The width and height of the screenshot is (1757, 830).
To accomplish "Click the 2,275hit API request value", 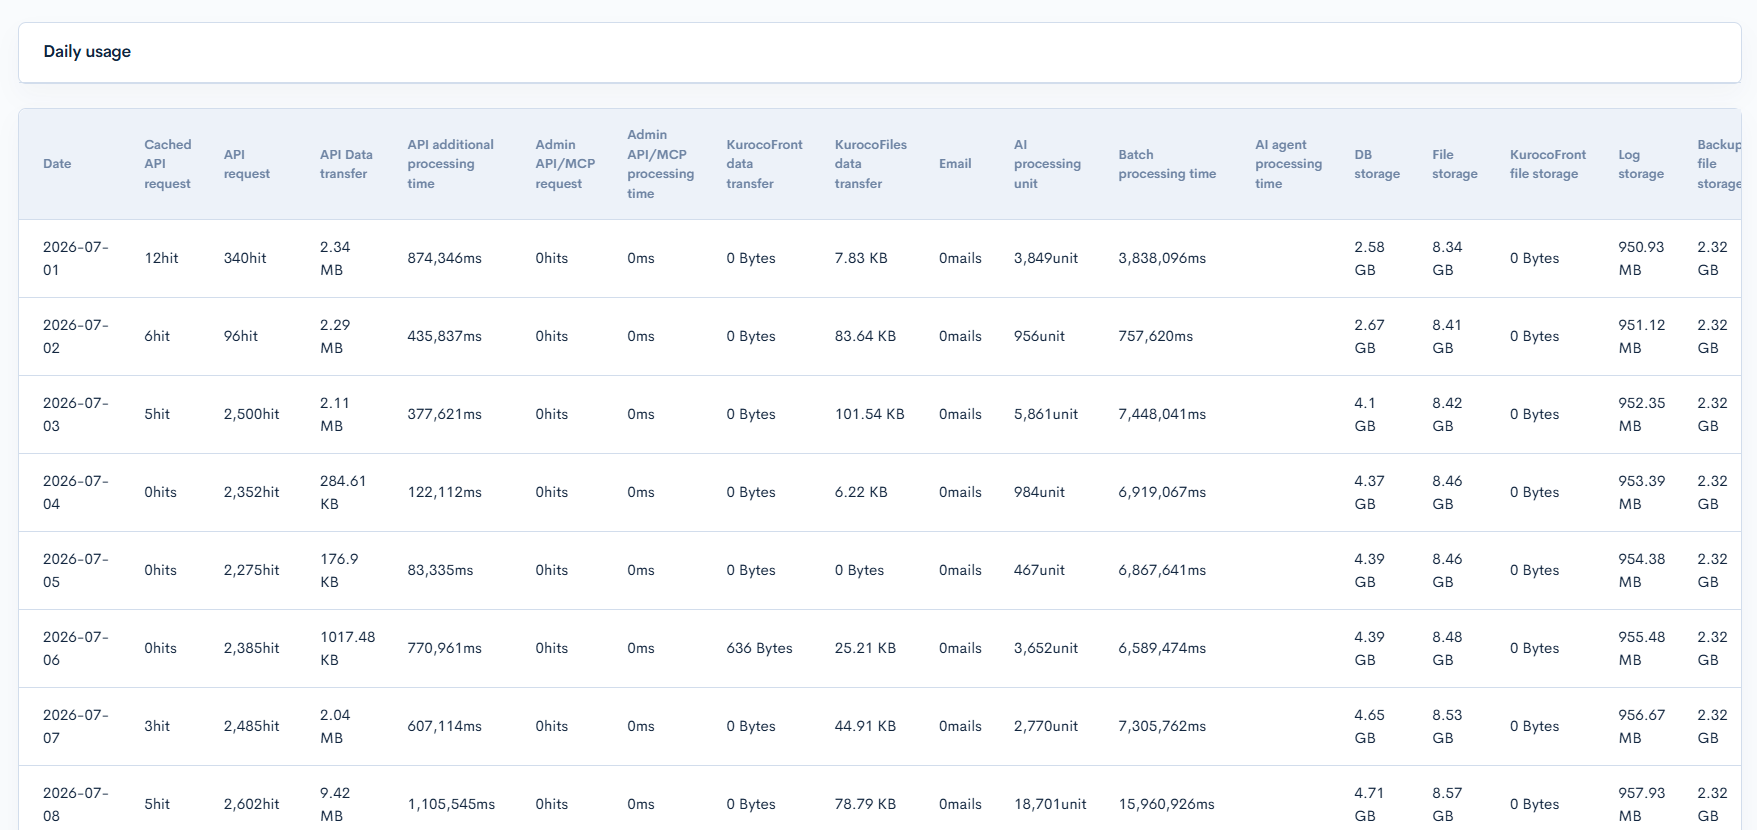I will [x=251, y=570].
